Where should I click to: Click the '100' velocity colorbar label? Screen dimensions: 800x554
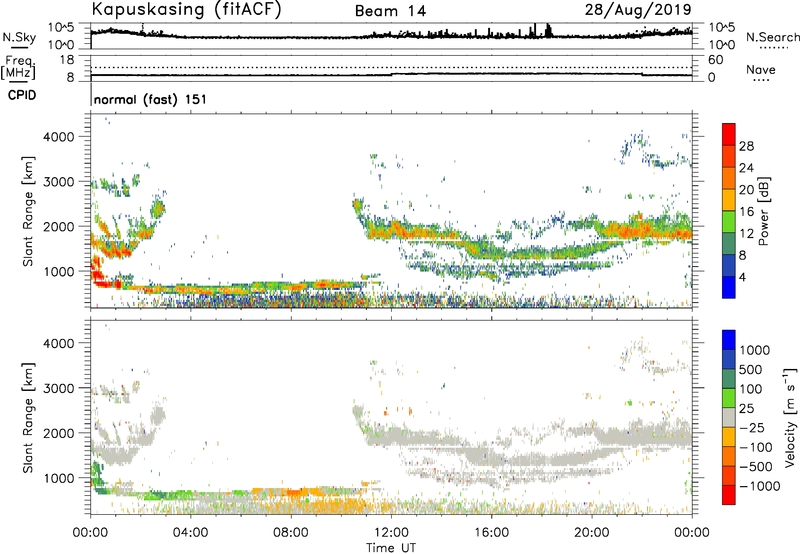click(x=749, y=389)
